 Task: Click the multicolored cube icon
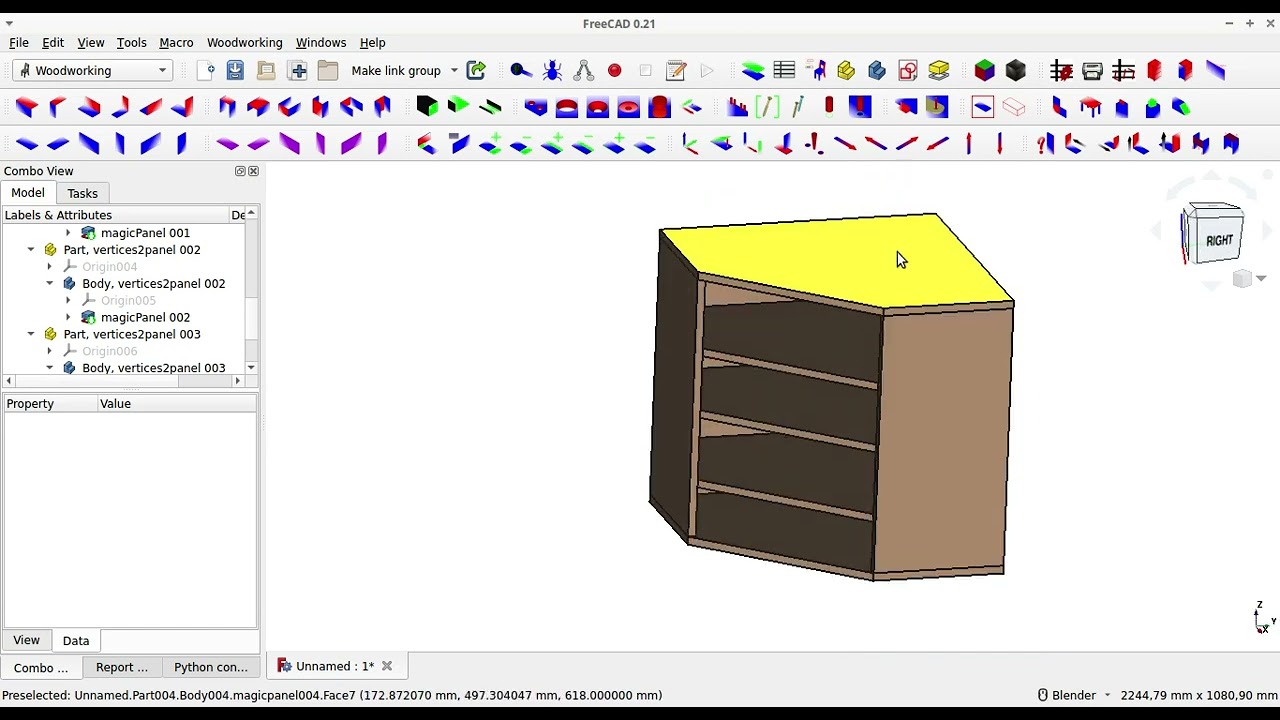tap(985, 70)
